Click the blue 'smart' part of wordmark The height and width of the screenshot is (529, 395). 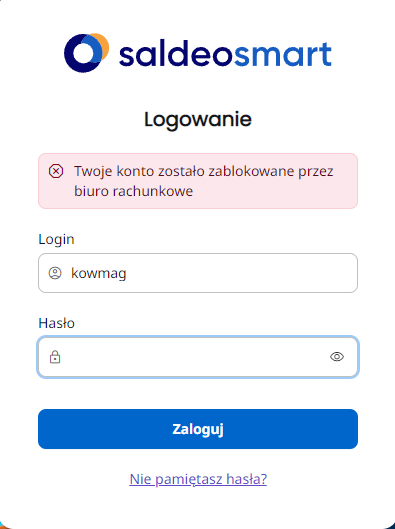pos(283,54)
